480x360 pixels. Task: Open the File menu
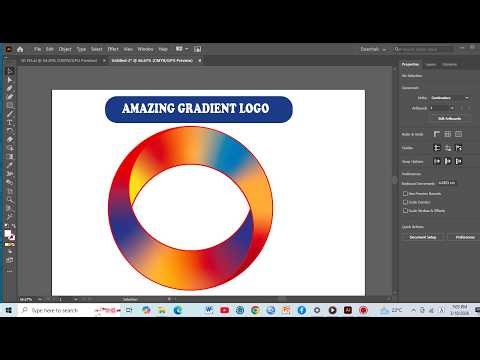tap(37, 49)
